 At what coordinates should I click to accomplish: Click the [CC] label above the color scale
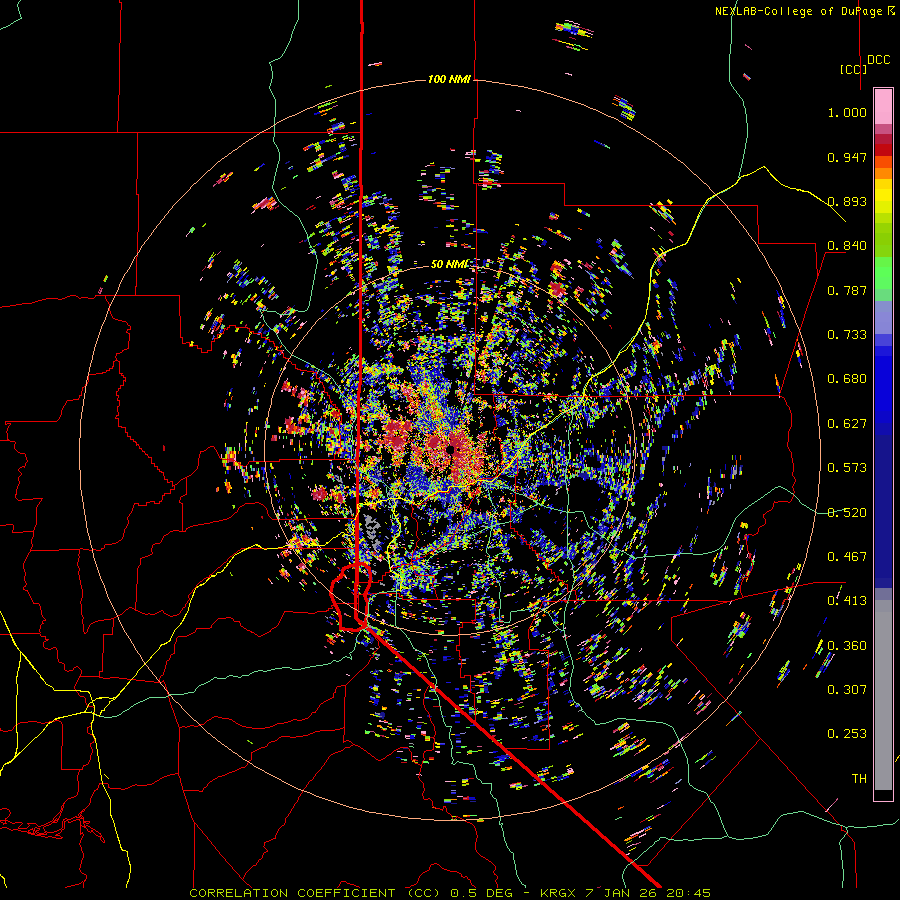point(853,69)
